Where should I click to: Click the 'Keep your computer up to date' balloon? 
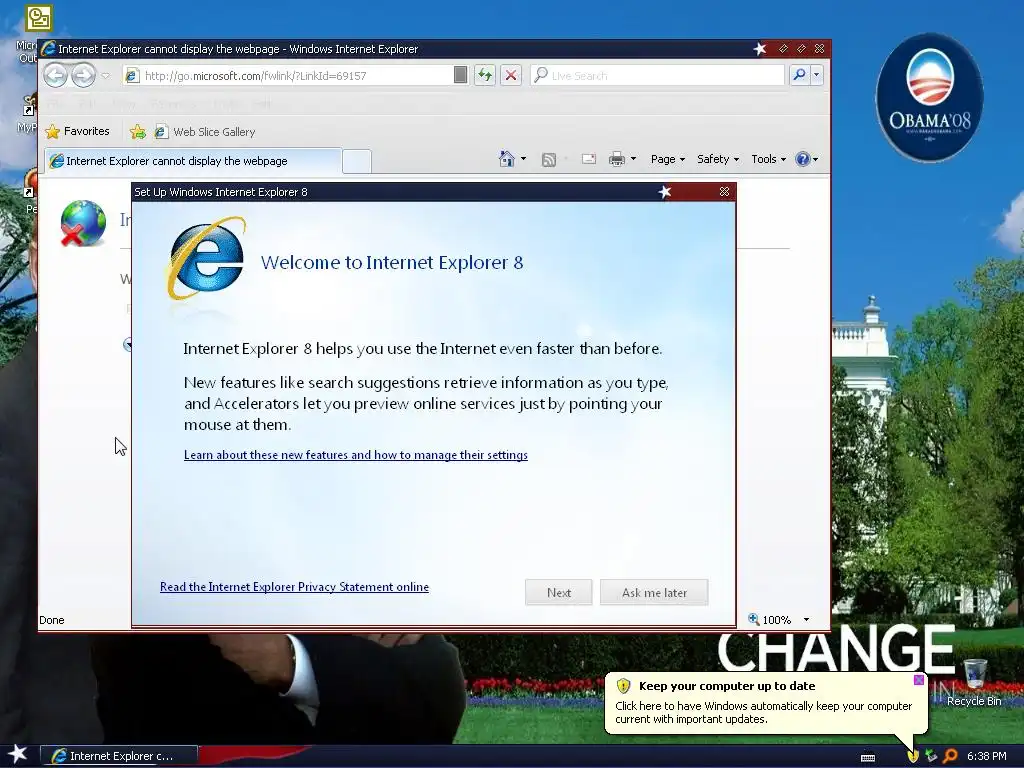[x=765, y=703]
